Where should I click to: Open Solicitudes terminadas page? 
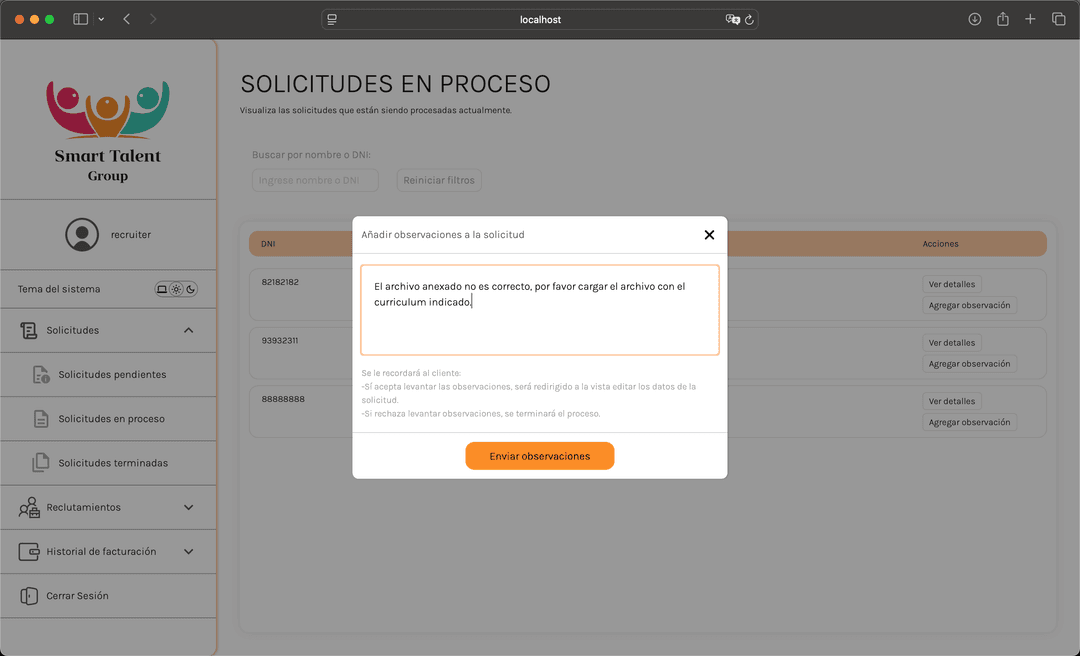click(113, 463)
